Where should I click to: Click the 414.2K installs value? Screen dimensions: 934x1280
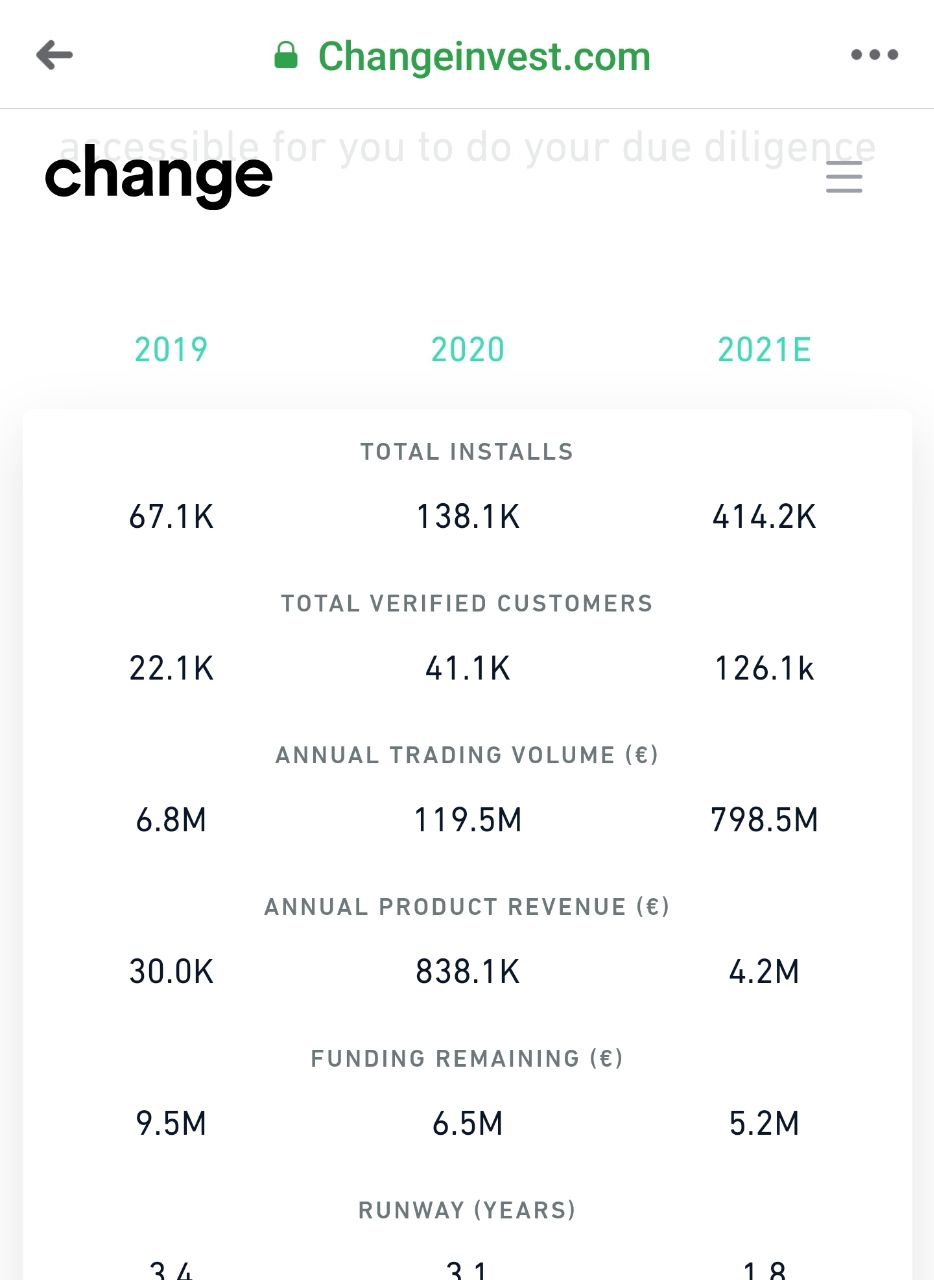pos(764,517)
